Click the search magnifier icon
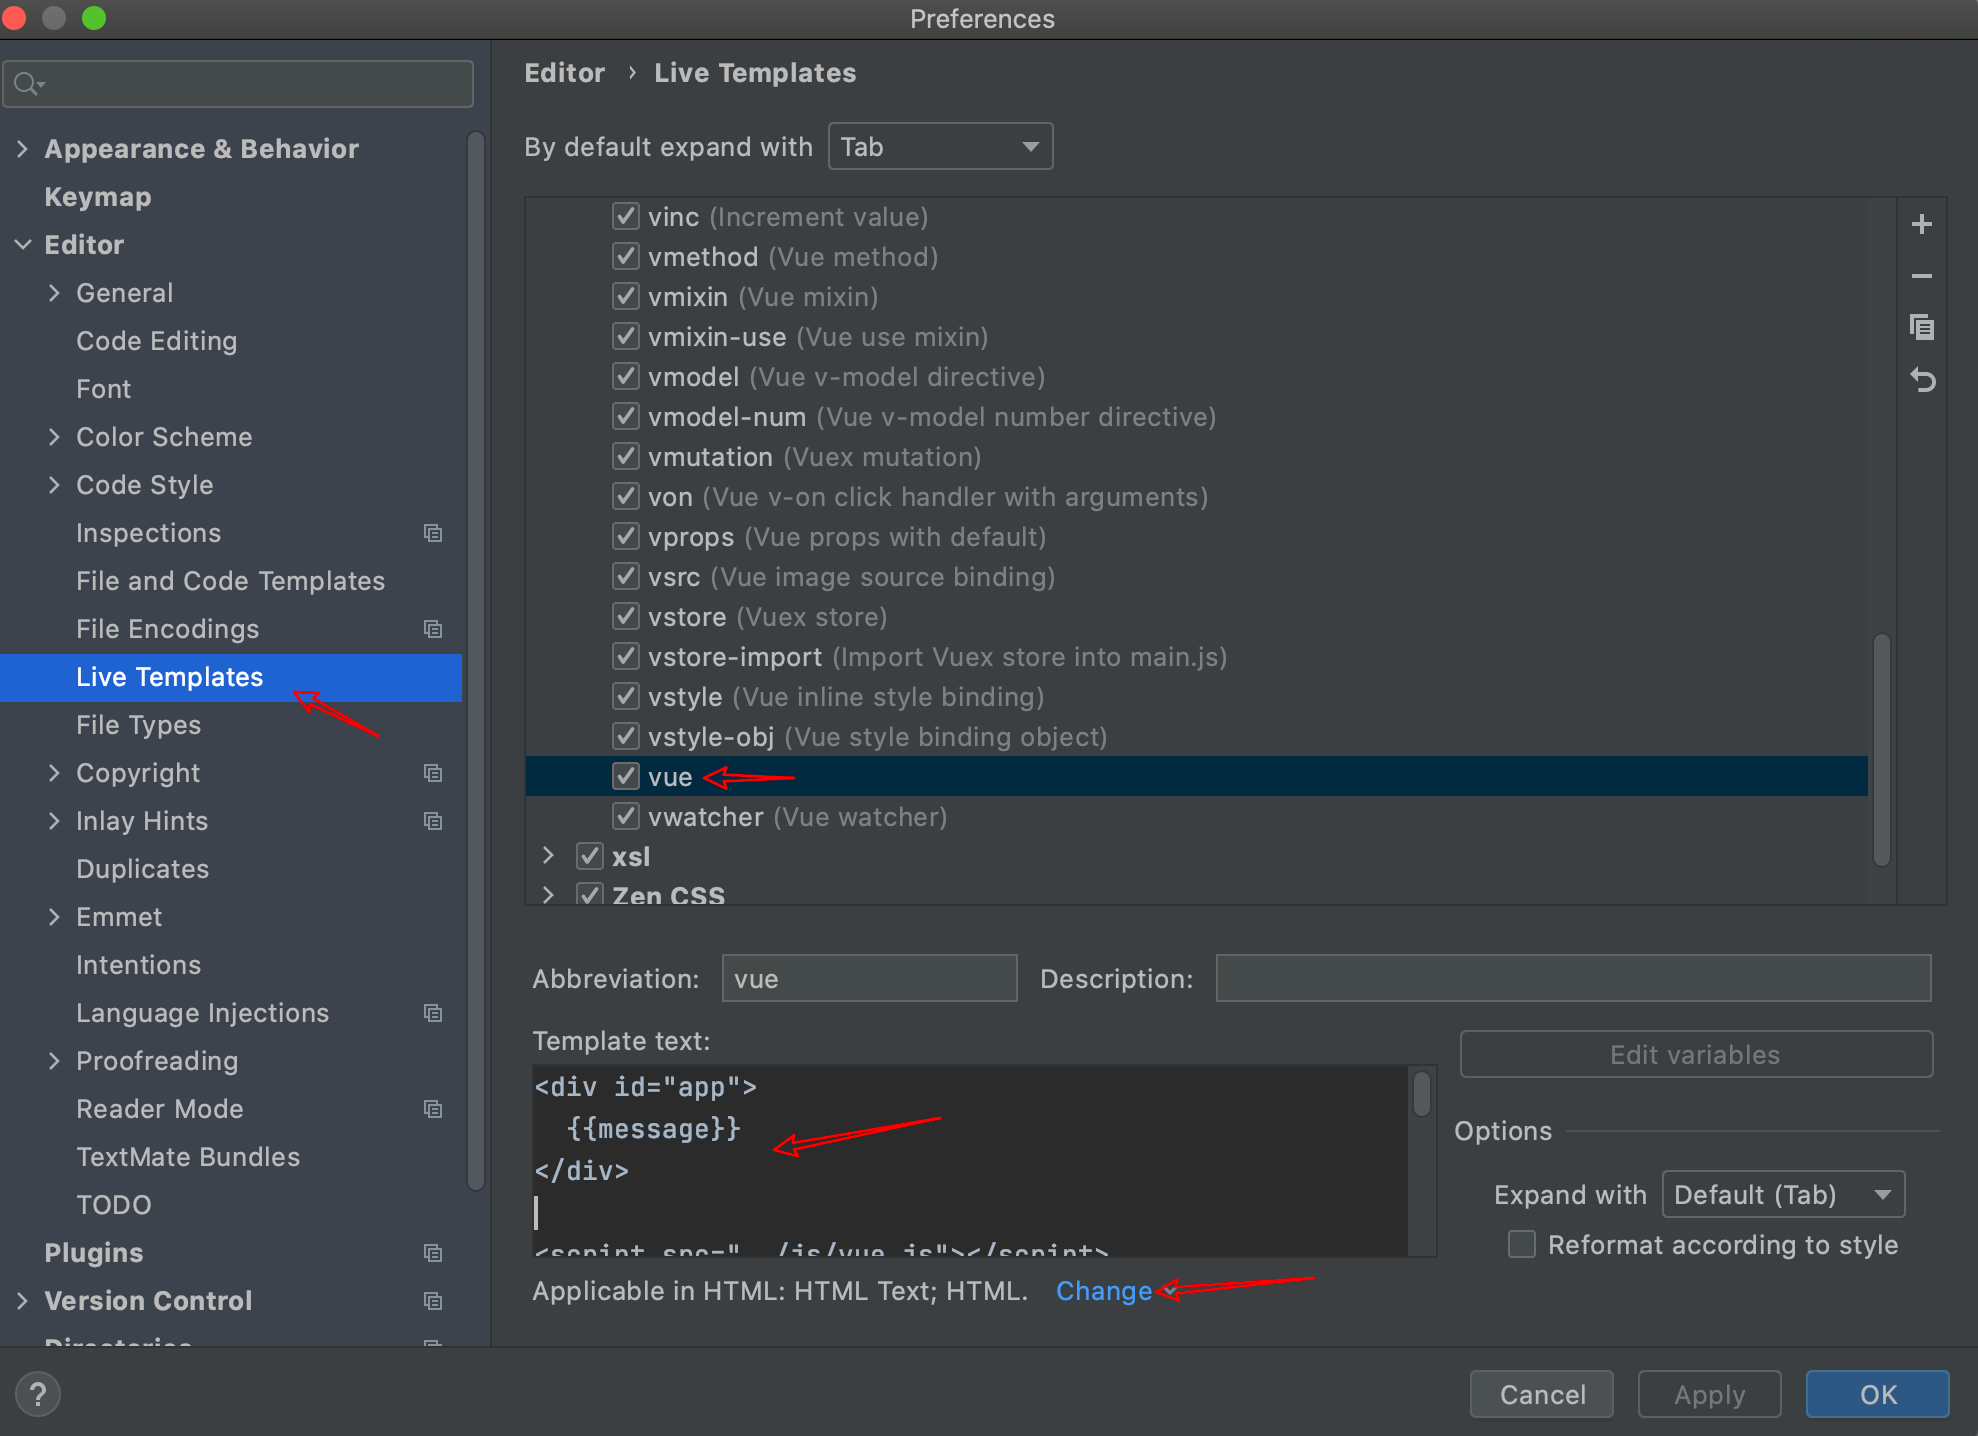Image resolution: width=1978 pixels, height=1436 pixels. click(x=28, y=84)
